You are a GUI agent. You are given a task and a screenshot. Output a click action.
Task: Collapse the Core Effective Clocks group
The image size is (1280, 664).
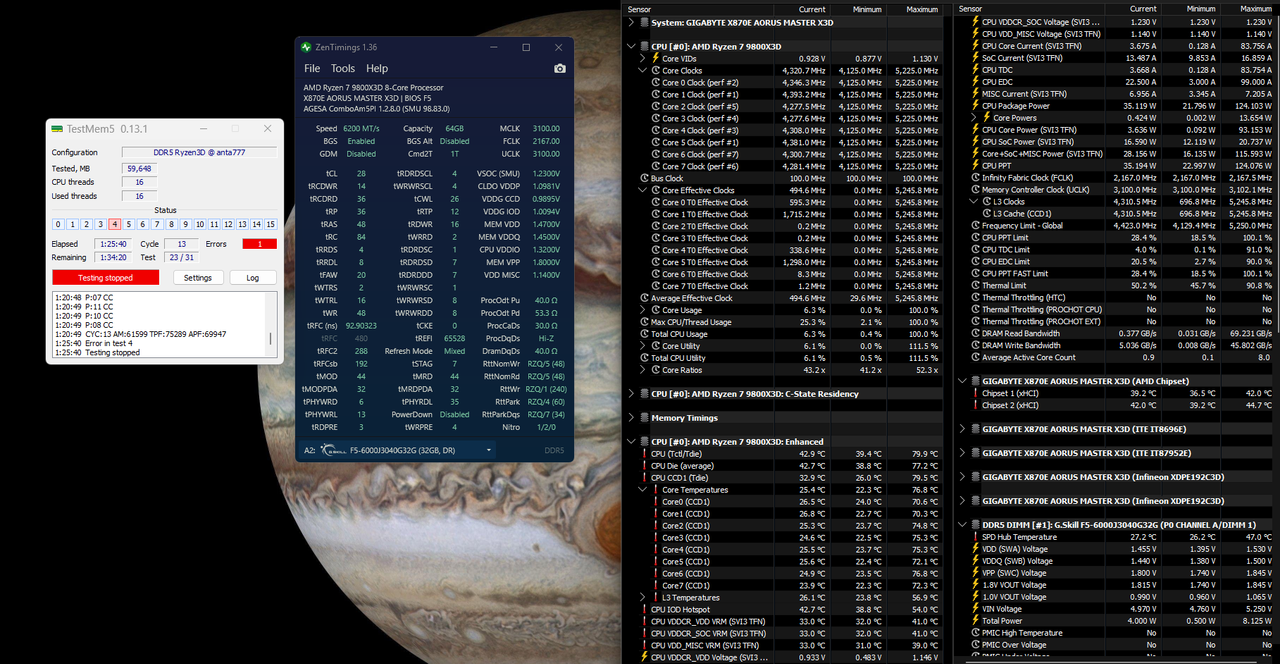point(642,190)
